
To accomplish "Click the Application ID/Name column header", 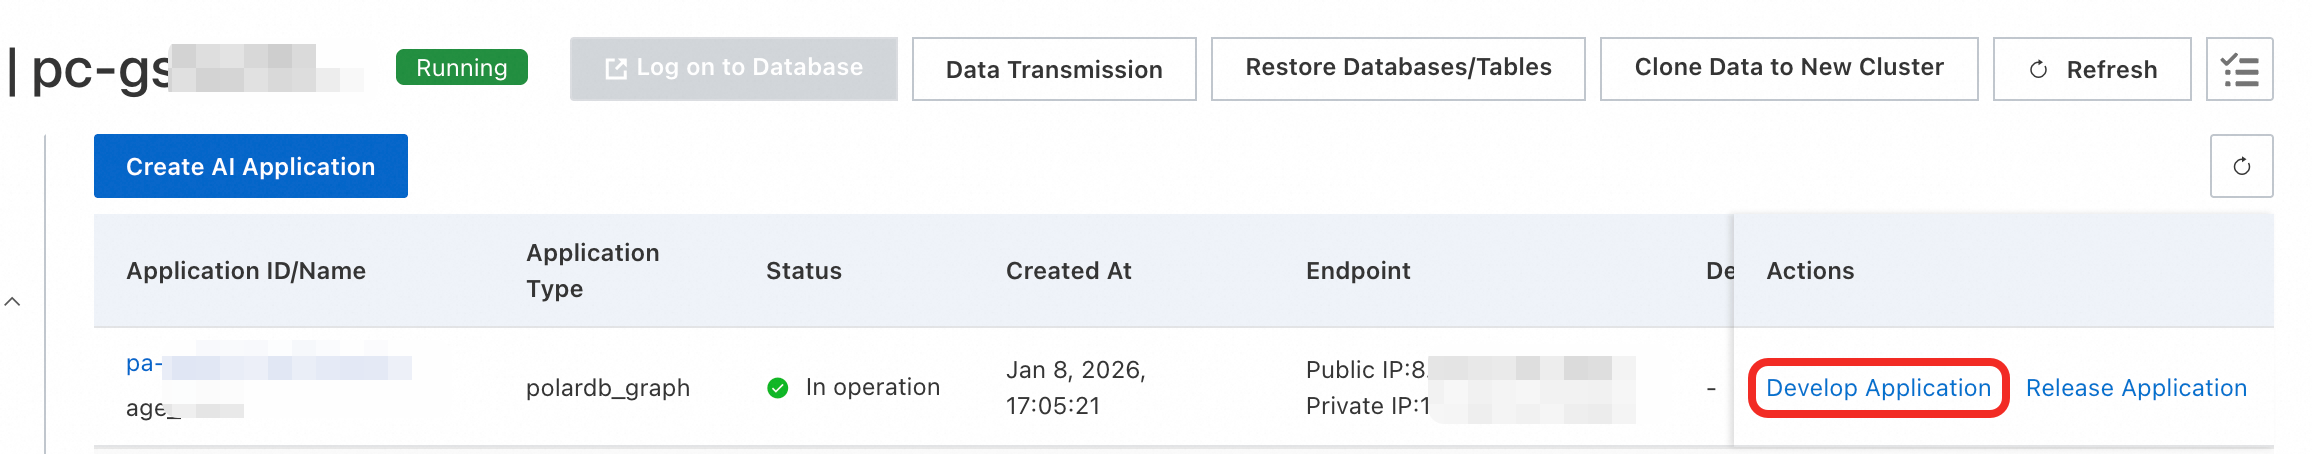I will [x=246, y=271].
